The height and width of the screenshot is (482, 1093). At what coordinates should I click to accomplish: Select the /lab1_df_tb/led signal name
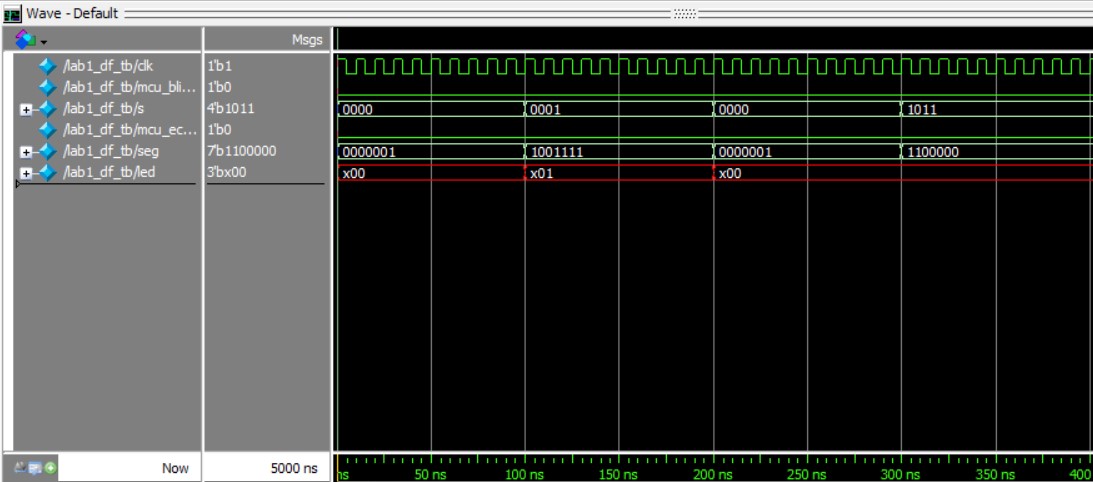click(x=109, y=172)
